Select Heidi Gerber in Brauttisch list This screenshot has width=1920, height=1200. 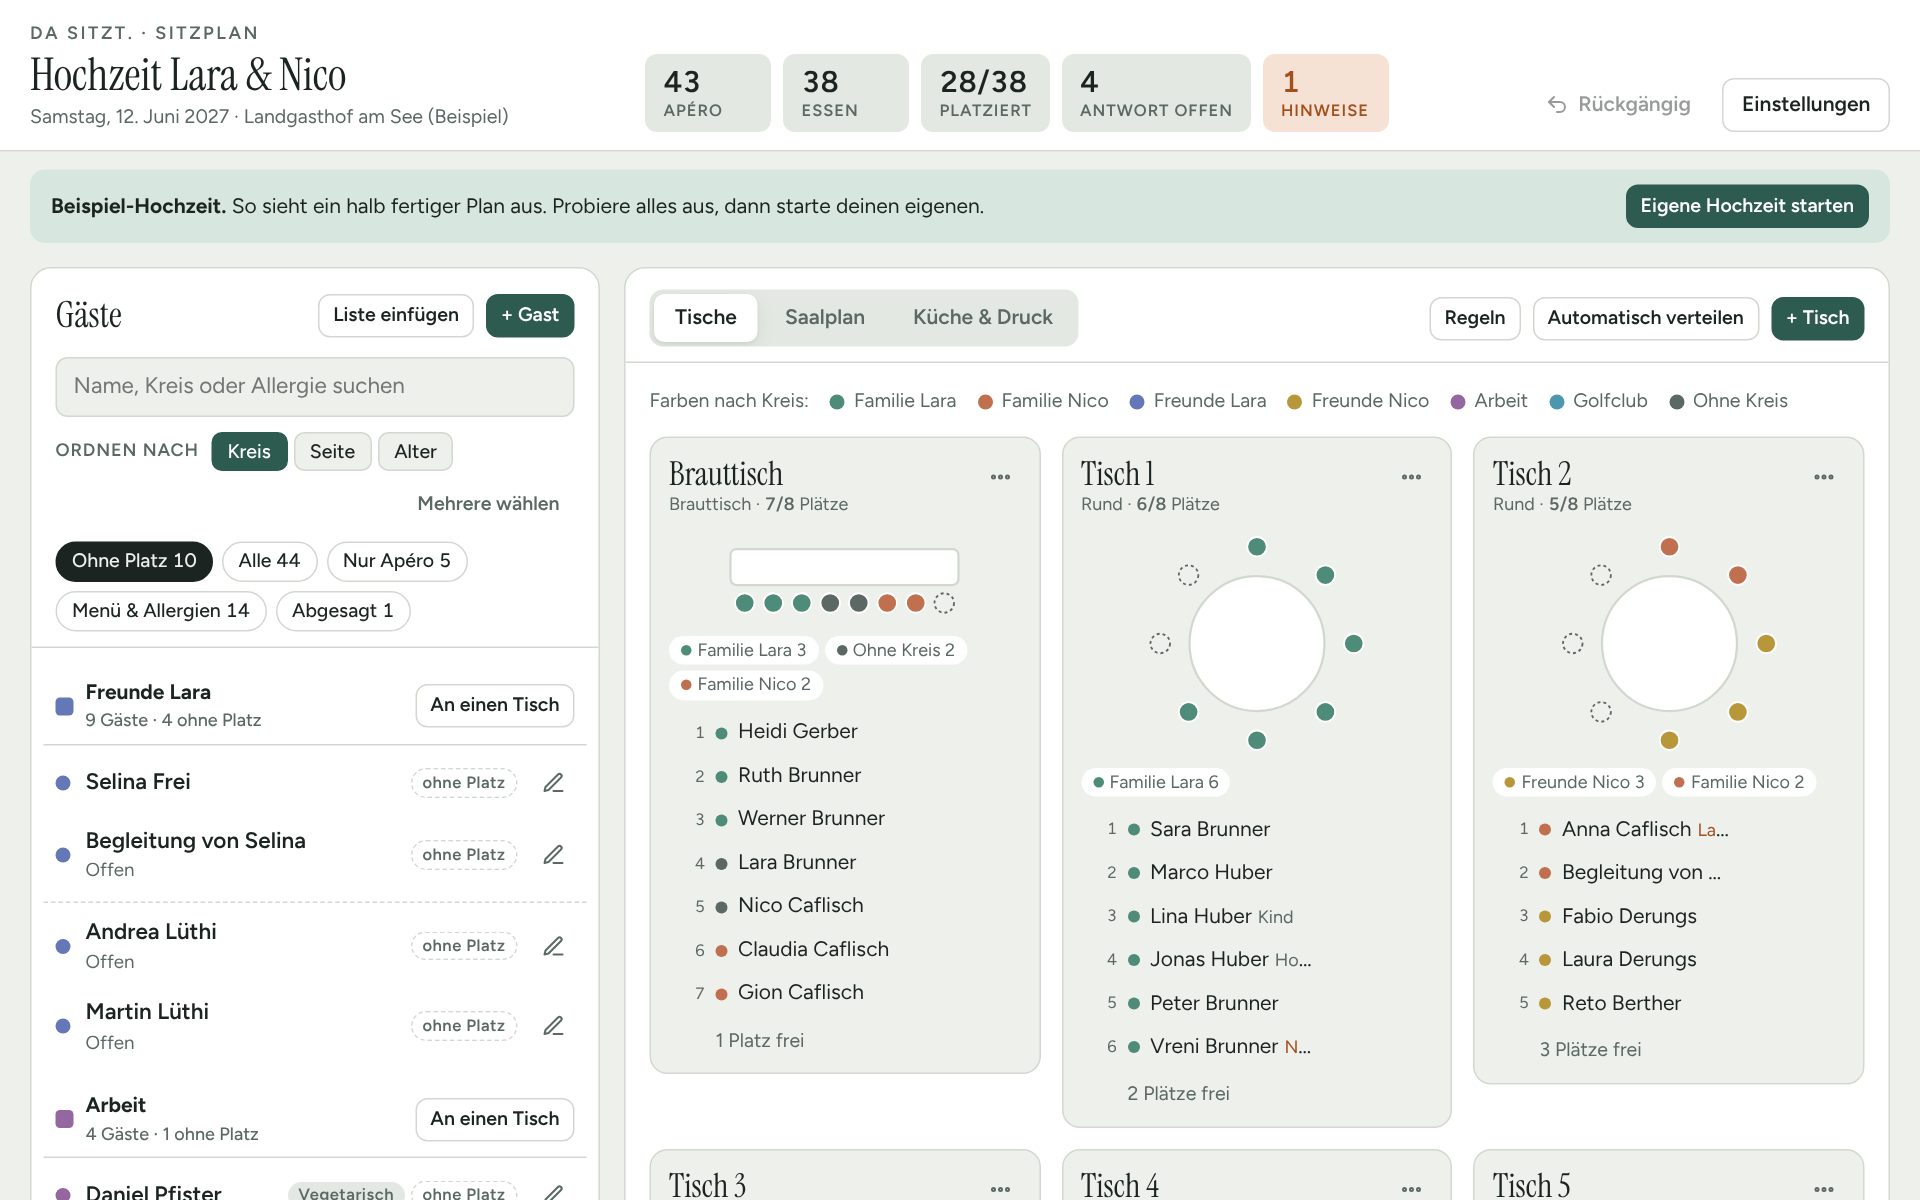click(x=797, y=731)
